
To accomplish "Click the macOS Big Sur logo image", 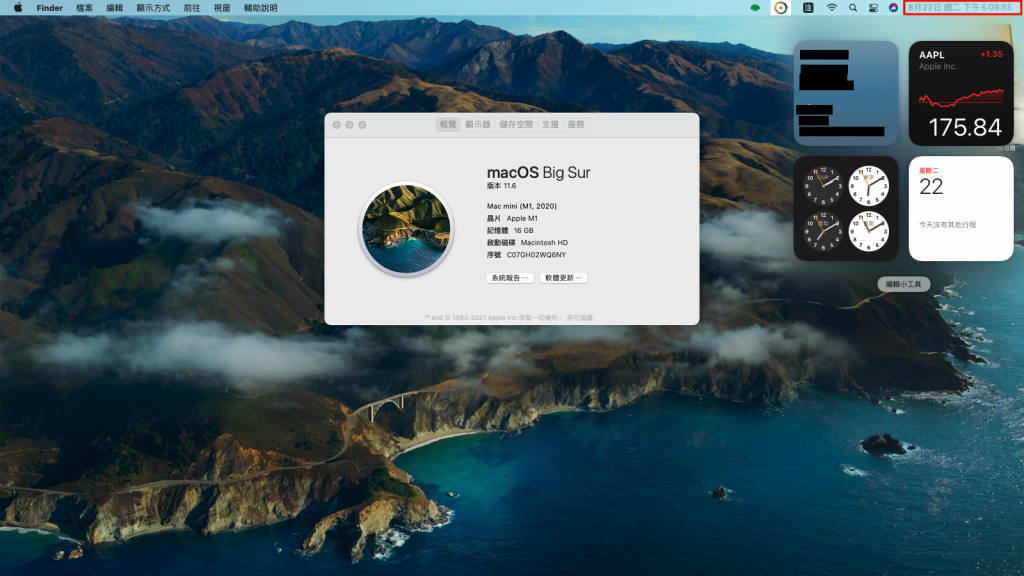I will click(406, 229).
